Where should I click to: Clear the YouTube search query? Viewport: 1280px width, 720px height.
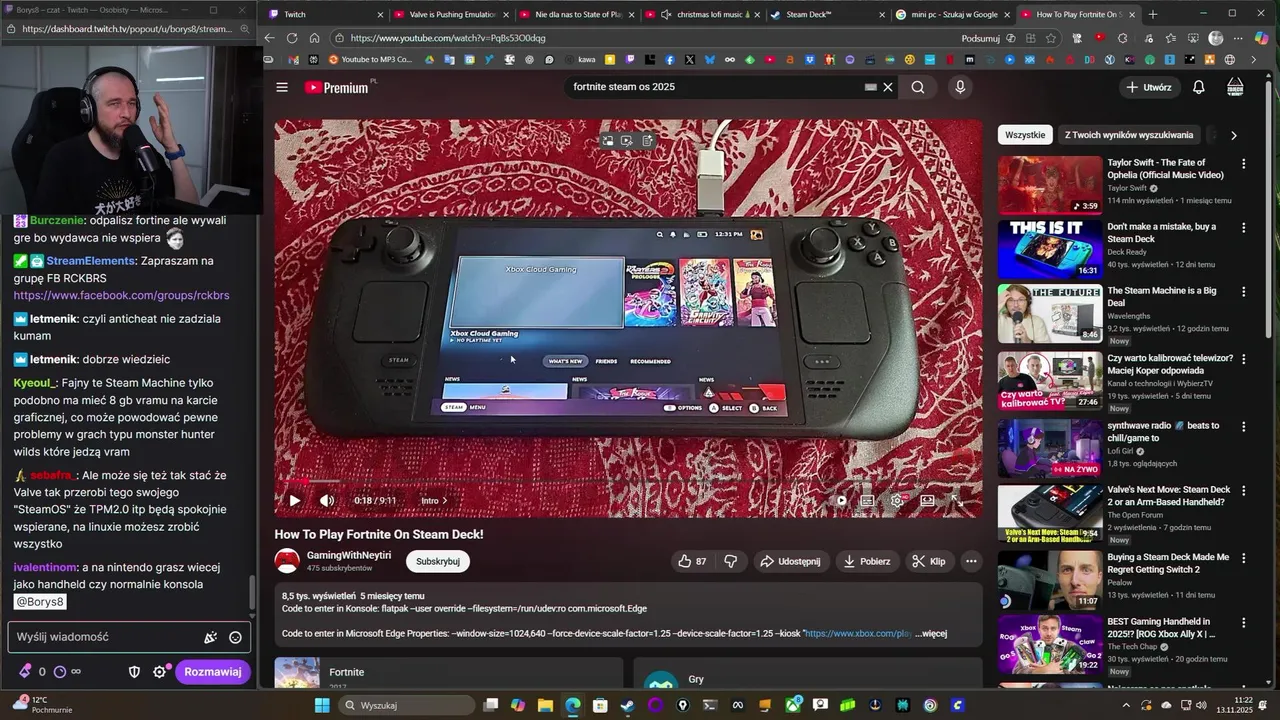887,87
